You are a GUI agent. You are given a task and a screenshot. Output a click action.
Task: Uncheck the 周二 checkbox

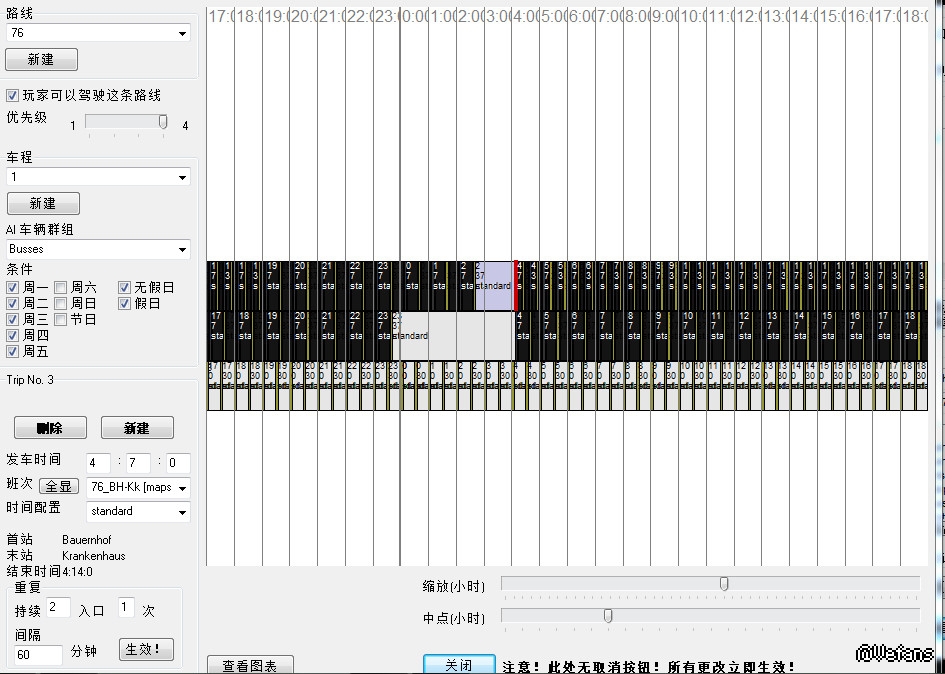(12, 303)
